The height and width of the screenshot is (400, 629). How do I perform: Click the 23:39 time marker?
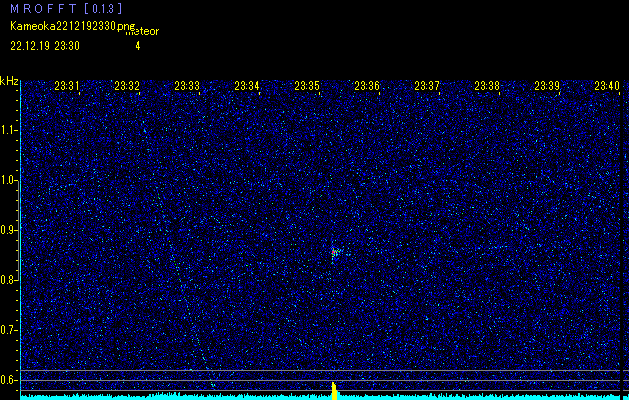point(547,86)
